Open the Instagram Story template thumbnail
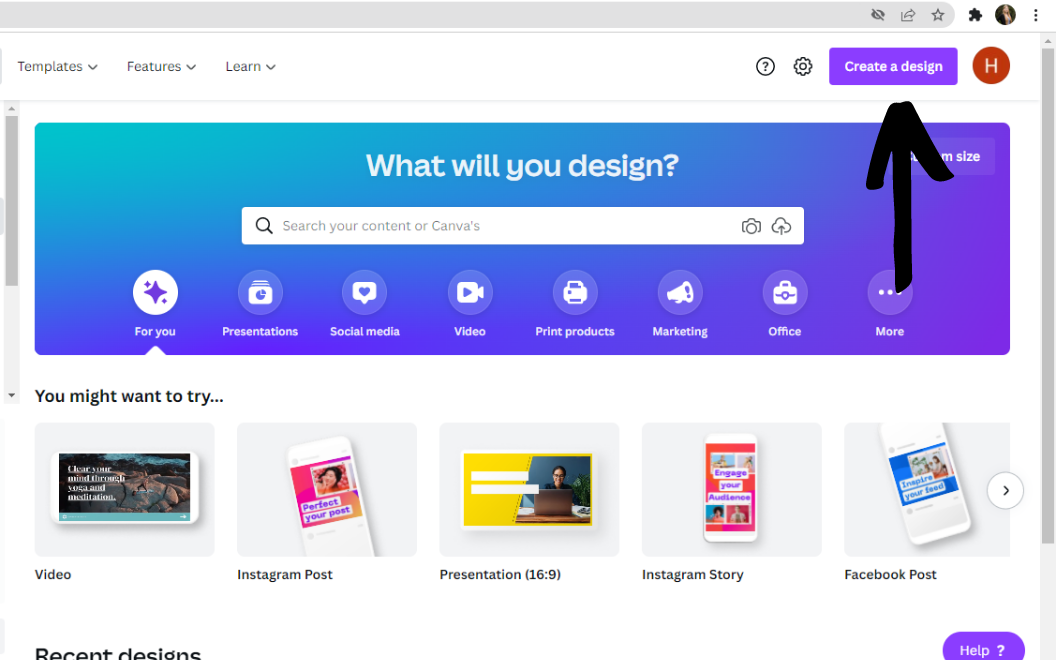This screenshot has height=660, width=1056. click(x=731, y=490)
